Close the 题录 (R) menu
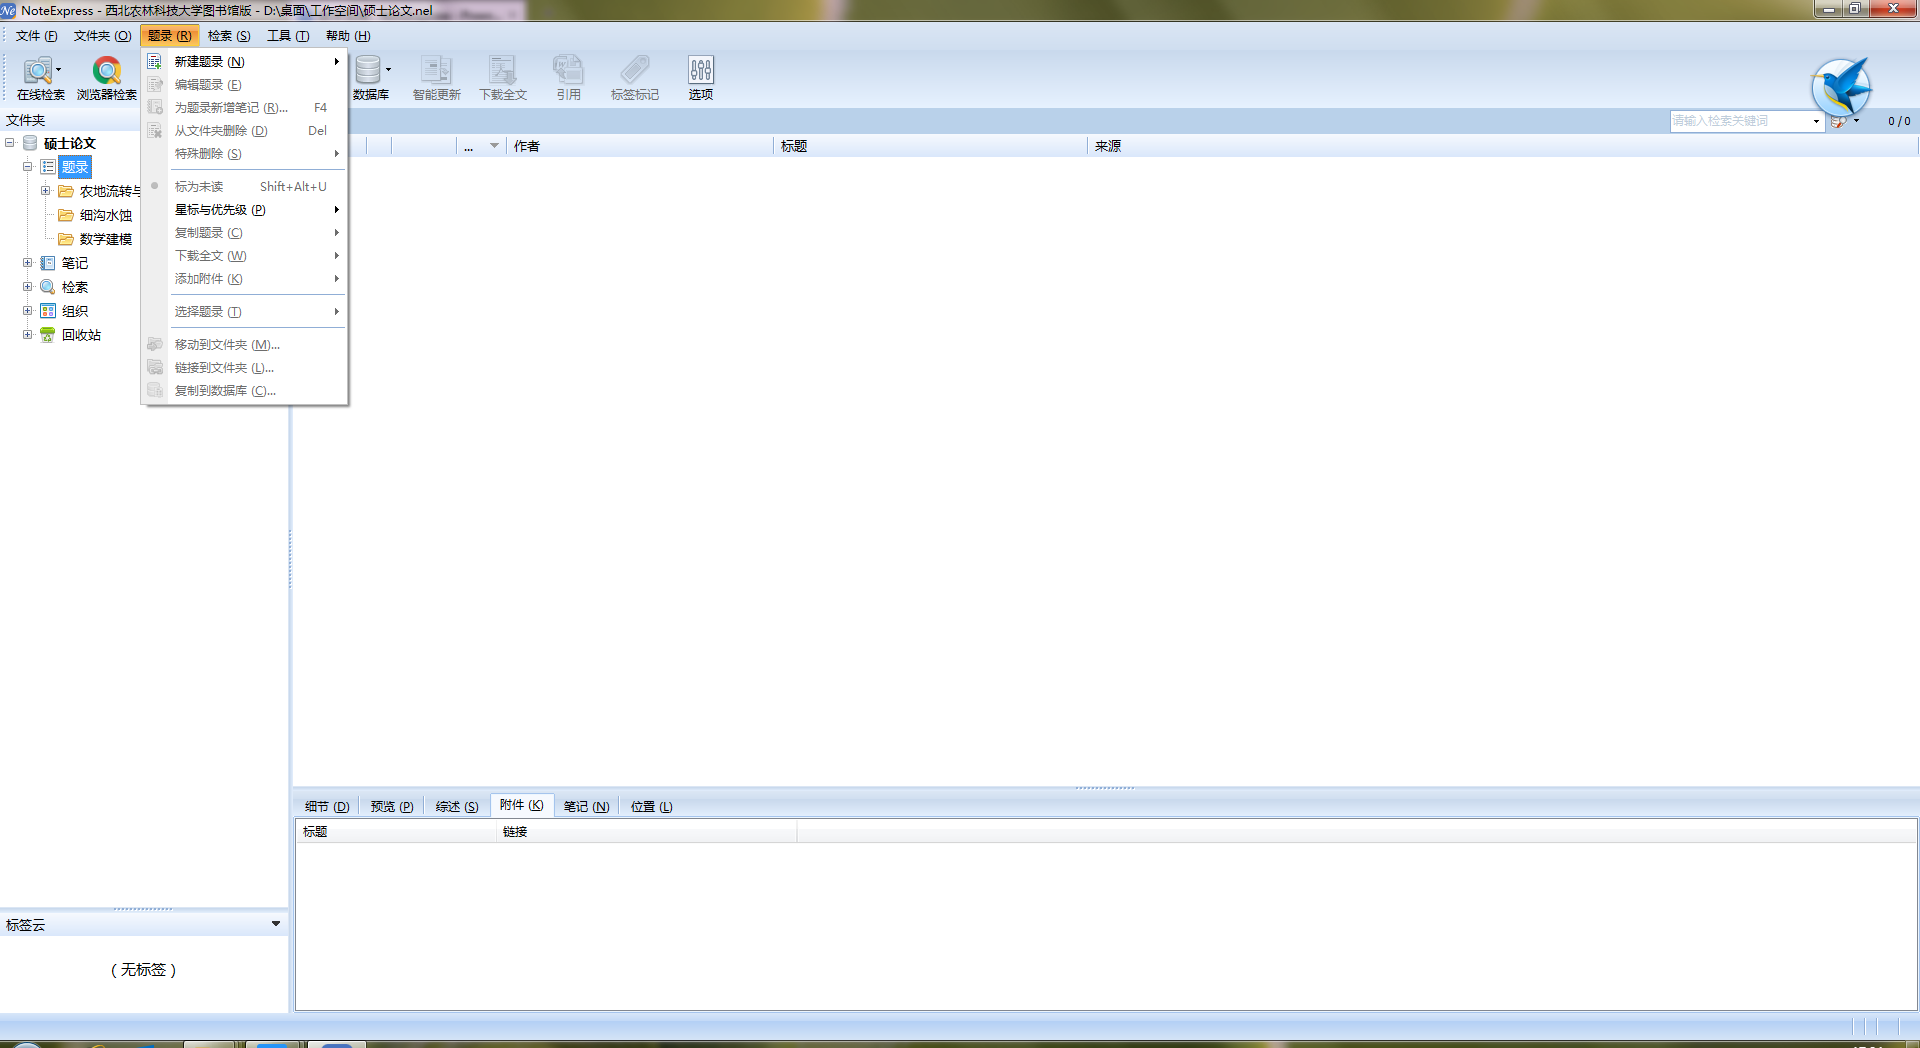 pos(170,36)
